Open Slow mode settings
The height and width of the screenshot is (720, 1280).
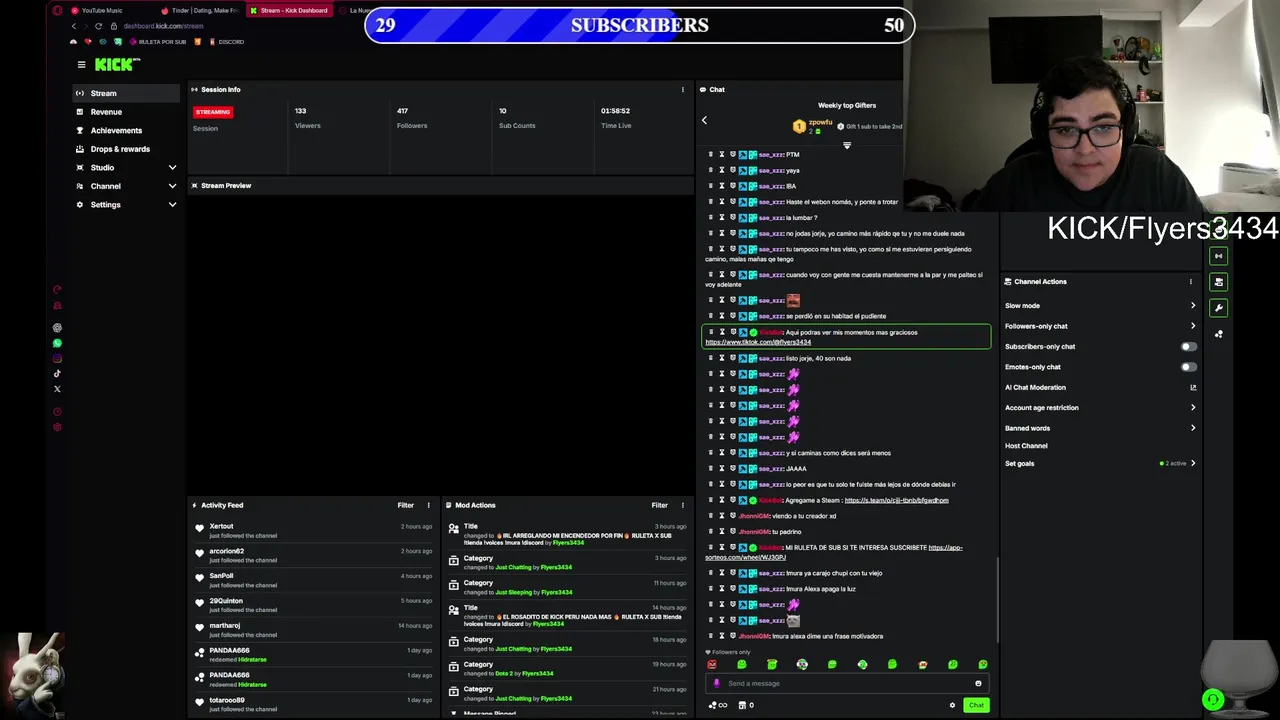[1100, 306]
